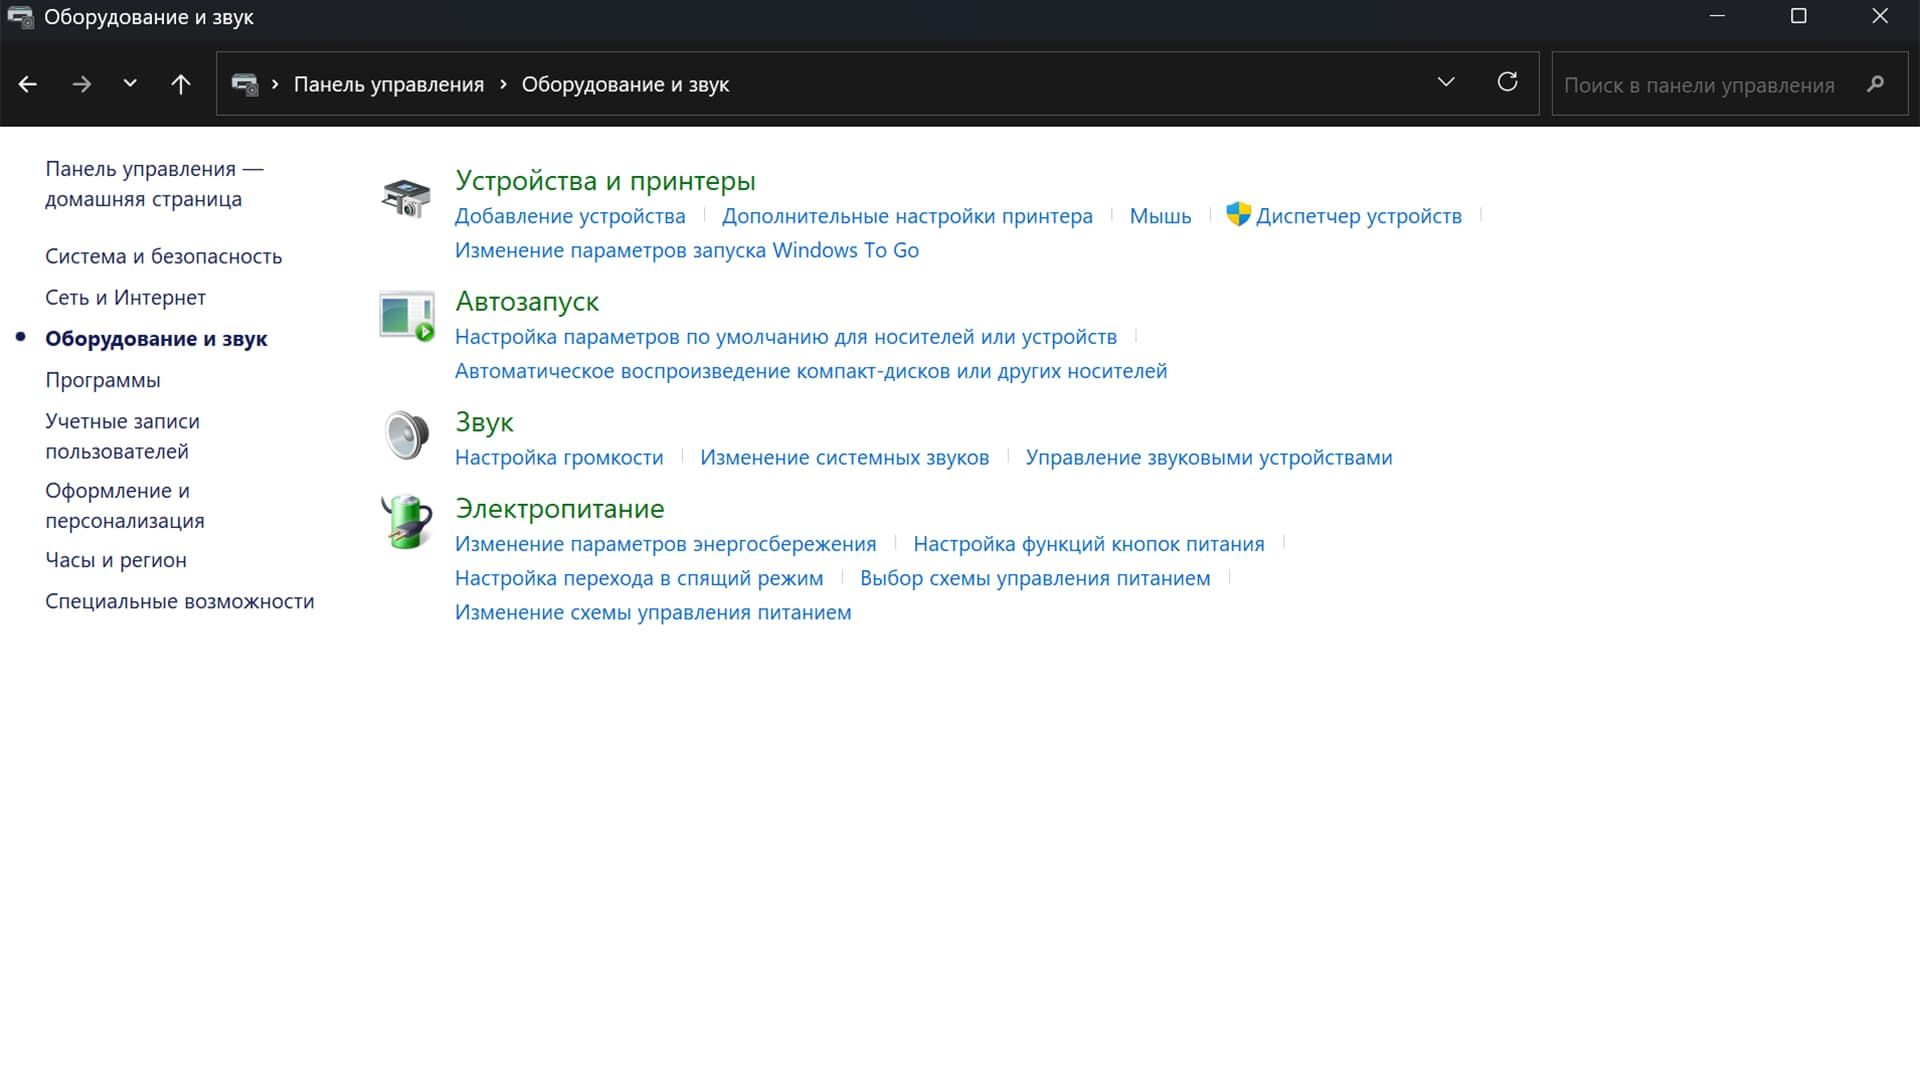Expand the chevron after Панель управления breadcrumb
Image resolution: width=1920 pixels, height=1080 pixels.
coord(503,85)
